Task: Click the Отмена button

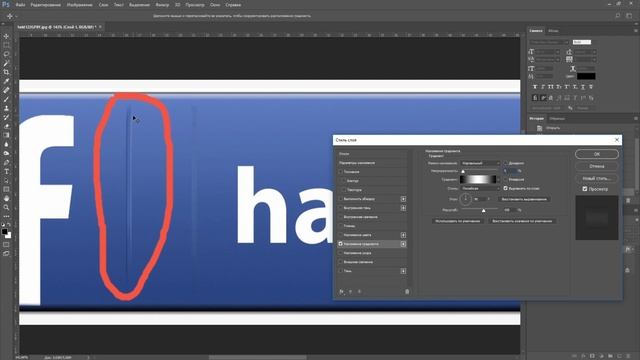Action: [597, 166]
